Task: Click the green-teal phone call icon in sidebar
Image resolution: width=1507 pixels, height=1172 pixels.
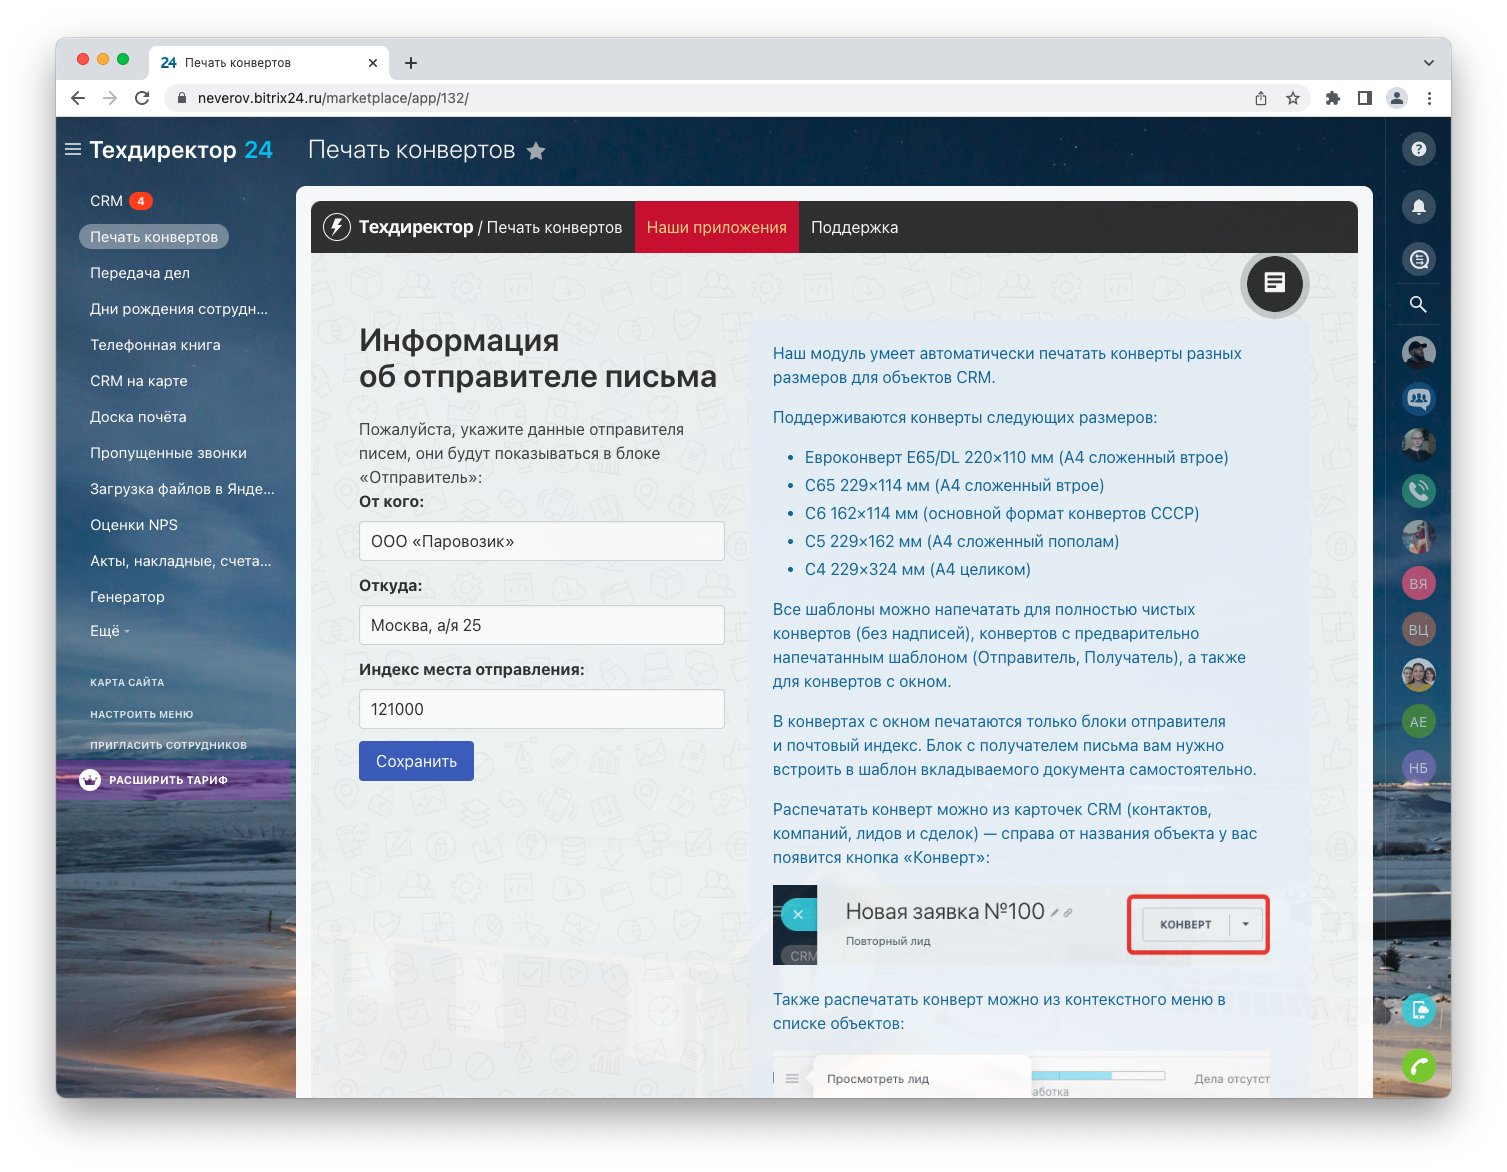Action: pos(1418,490)
